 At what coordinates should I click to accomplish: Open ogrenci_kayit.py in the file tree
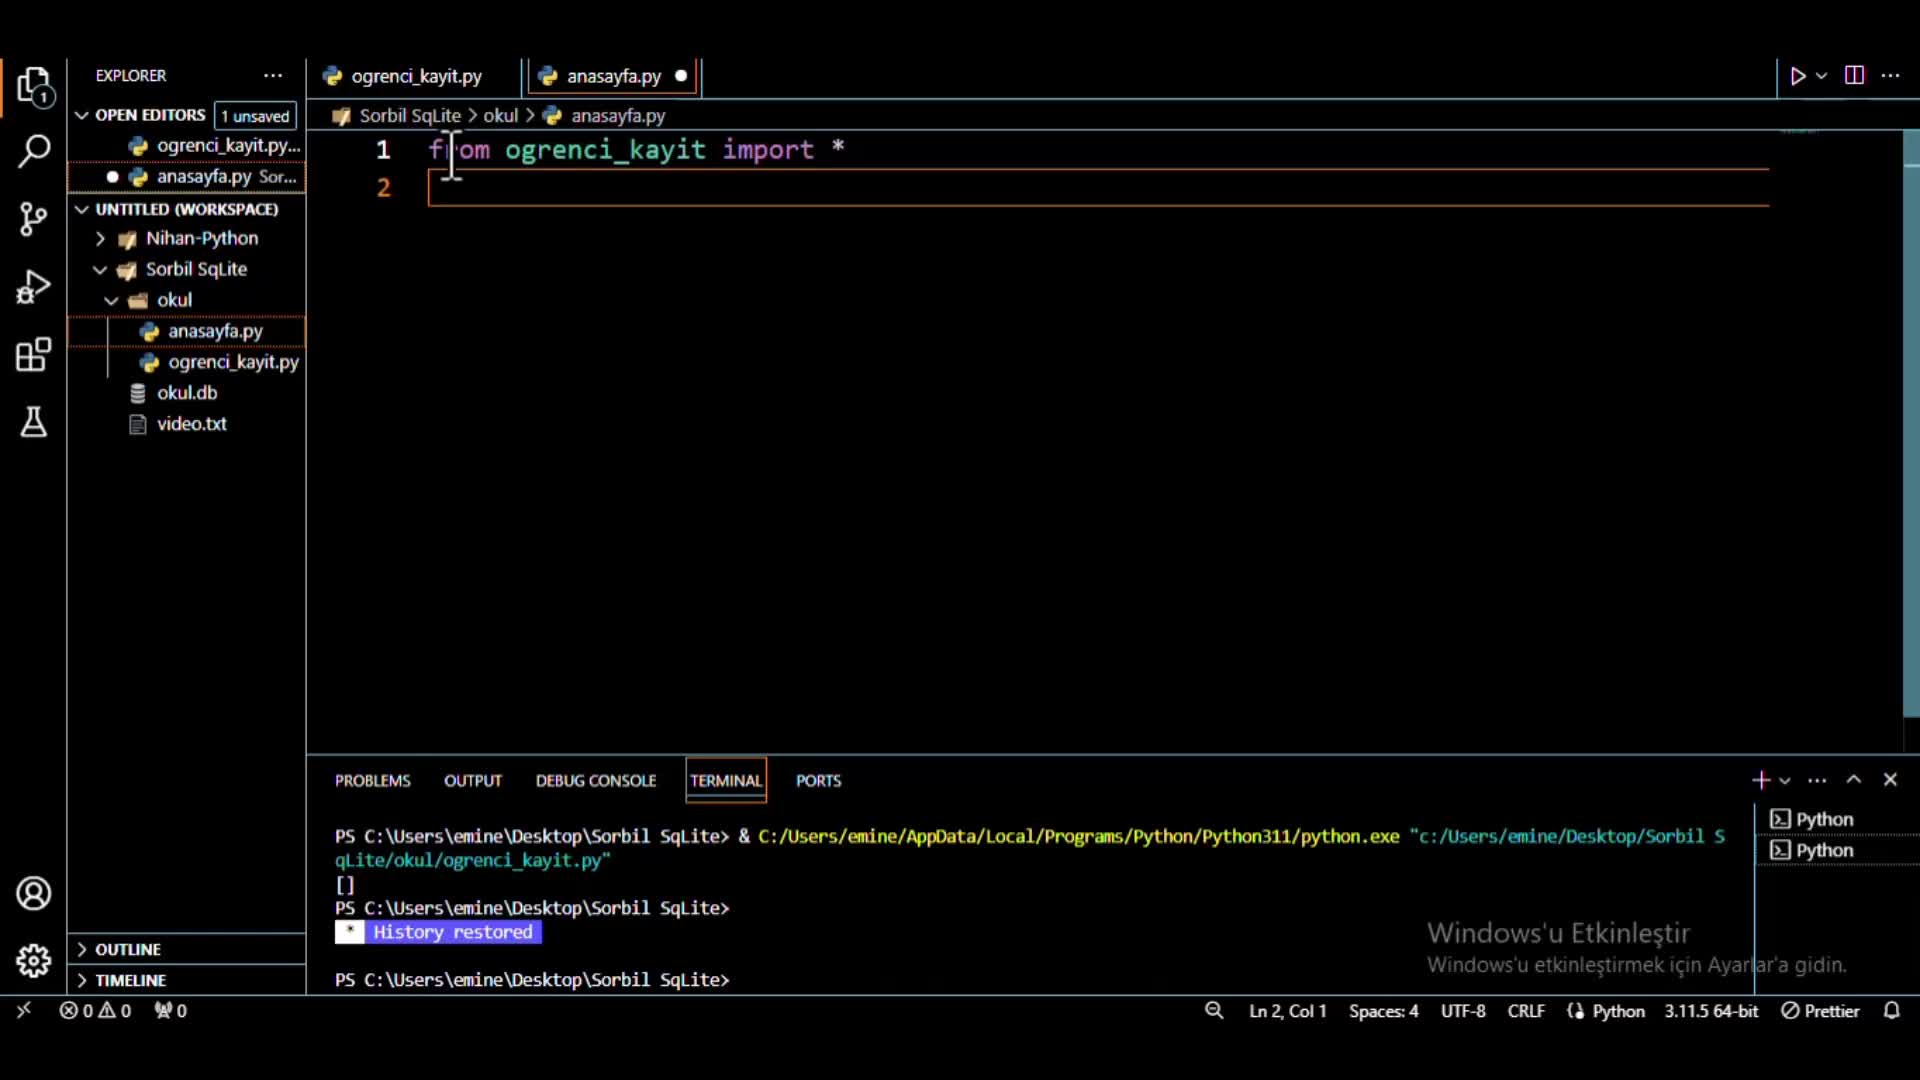[x=187, y=362]
